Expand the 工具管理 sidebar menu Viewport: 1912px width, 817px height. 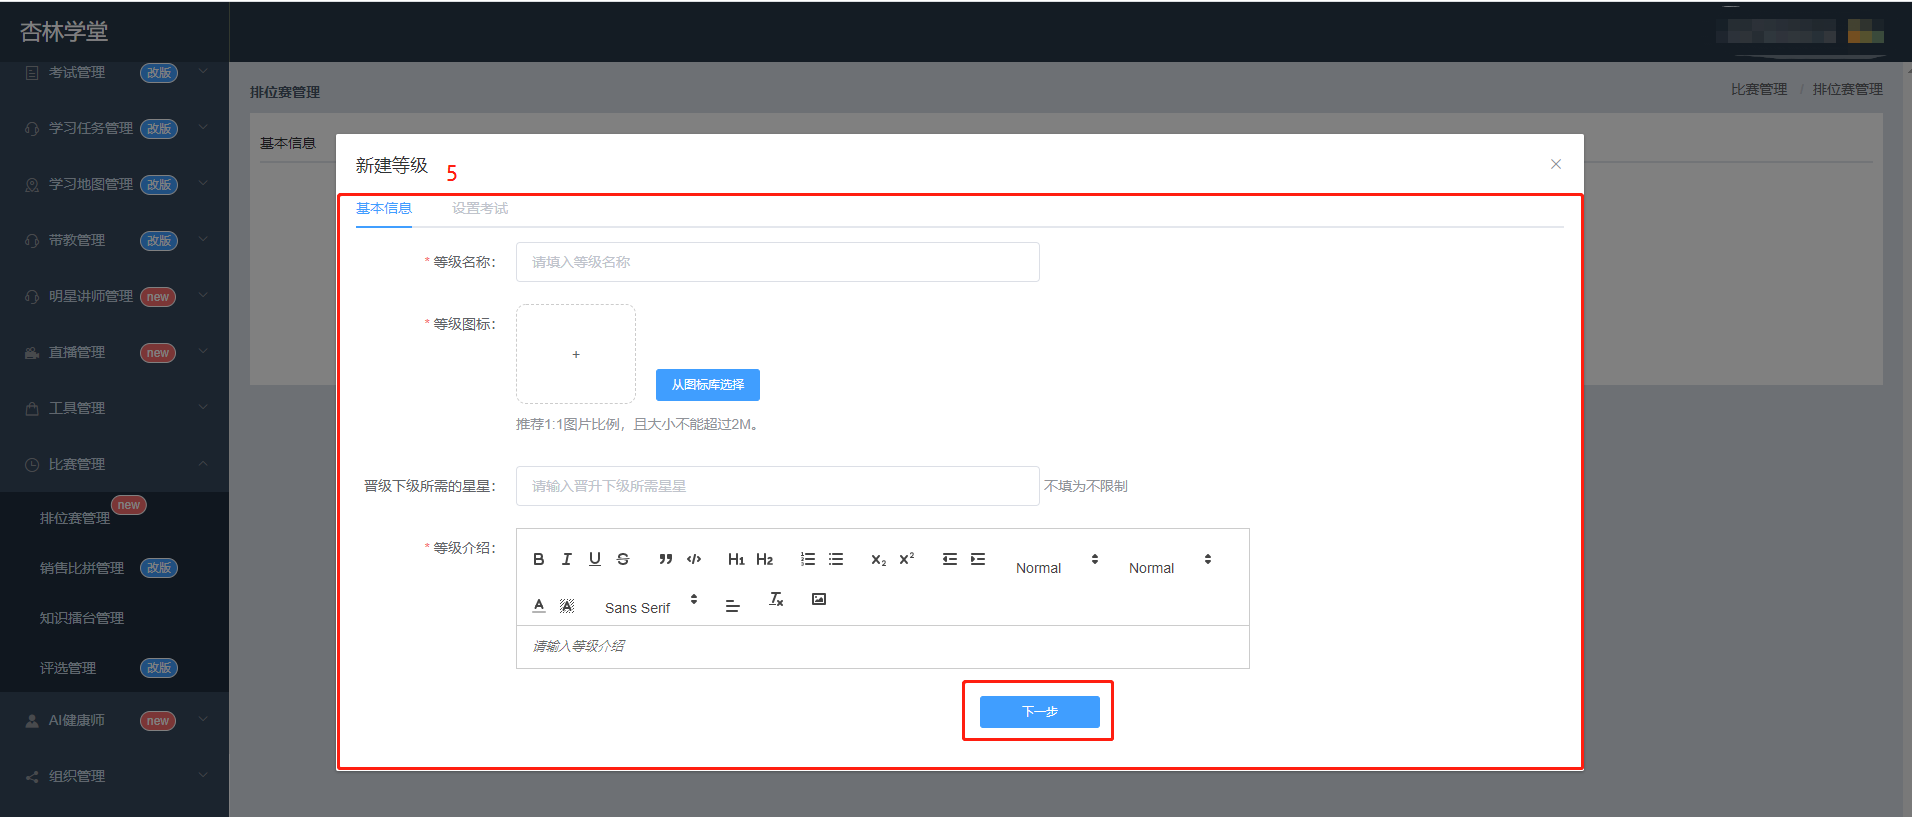click(115, 408)
